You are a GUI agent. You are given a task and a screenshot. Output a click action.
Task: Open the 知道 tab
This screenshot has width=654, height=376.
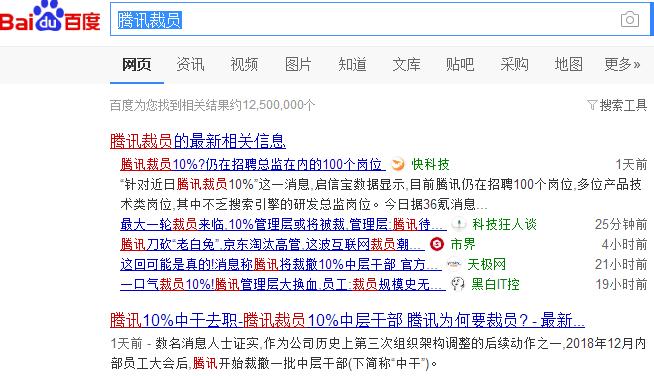tap(352, 65)
